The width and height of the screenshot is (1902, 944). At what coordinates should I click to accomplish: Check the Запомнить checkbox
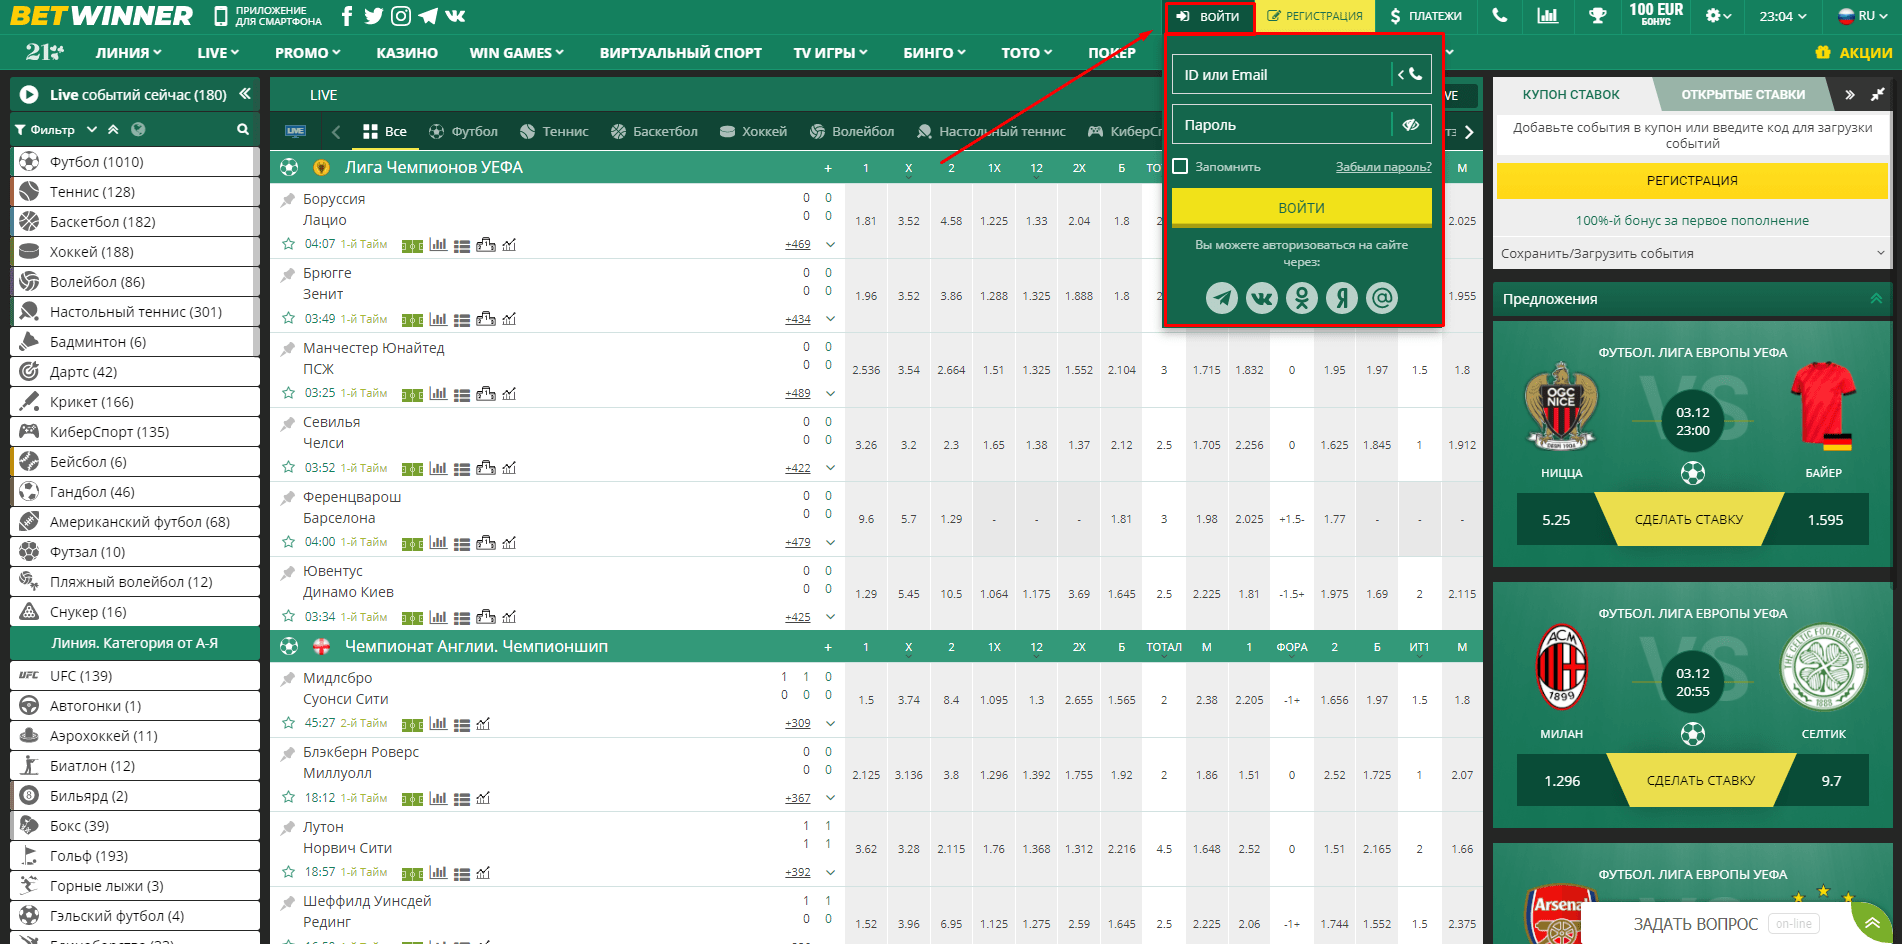(1181, 166)
